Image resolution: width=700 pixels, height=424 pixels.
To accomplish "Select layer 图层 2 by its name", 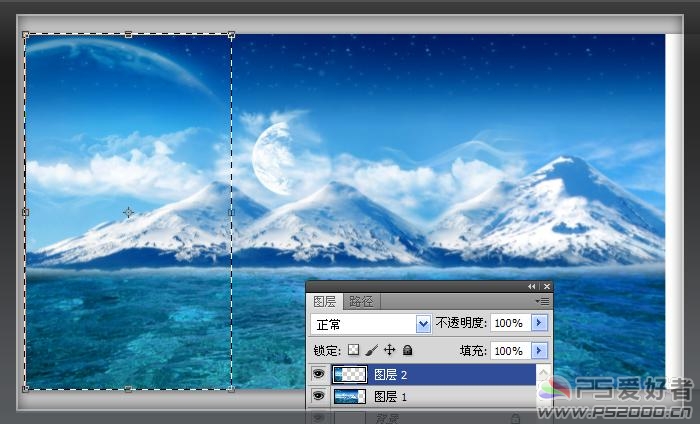I will pos(391,375).
